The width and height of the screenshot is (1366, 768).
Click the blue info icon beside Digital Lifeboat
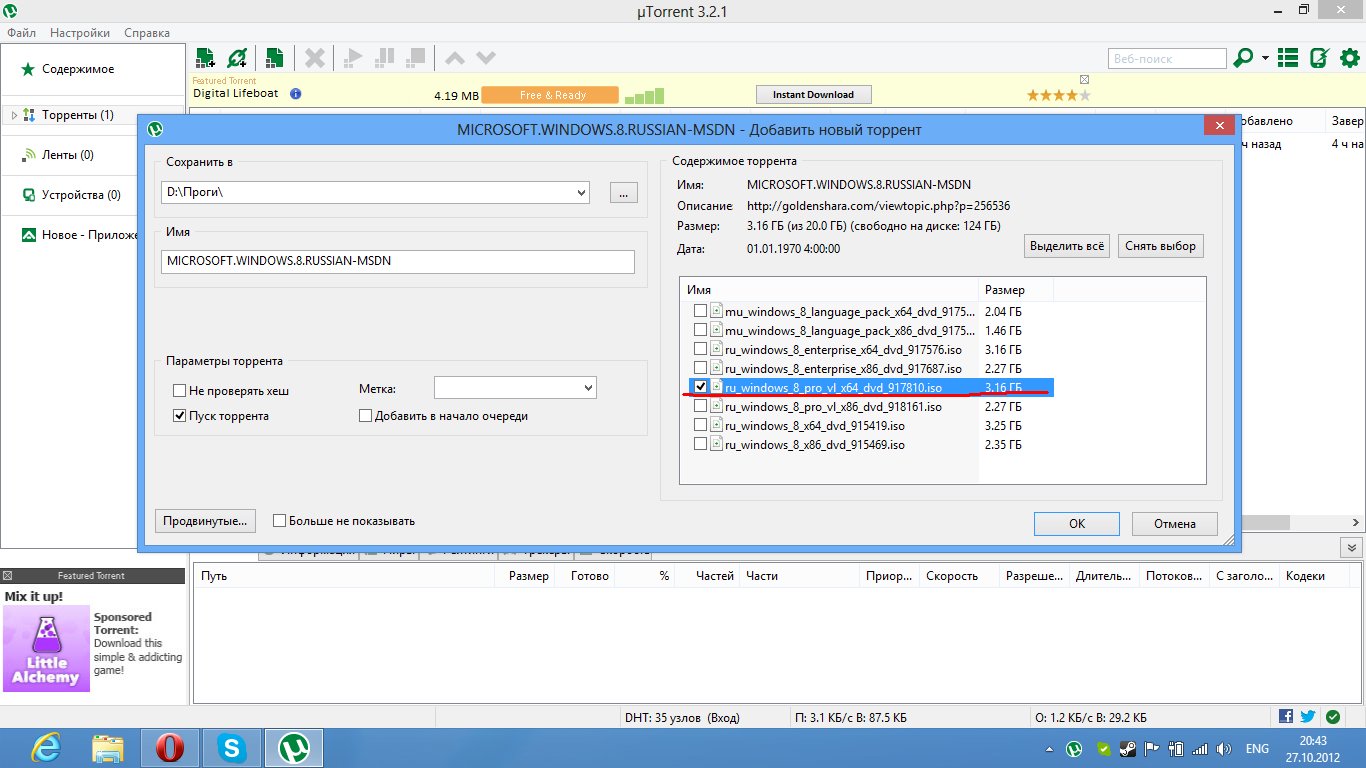(297, 94)
